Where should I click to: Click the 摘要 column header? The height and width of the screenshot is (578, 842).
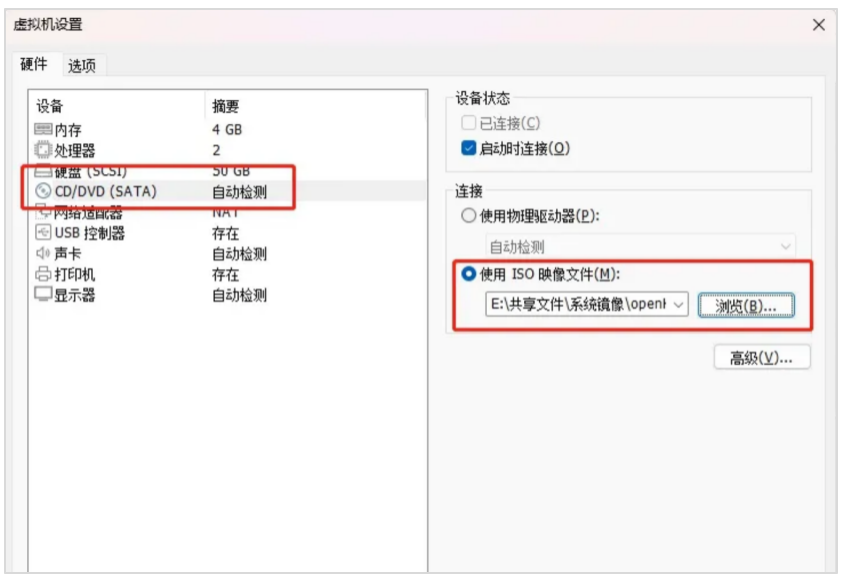point(226,106)
